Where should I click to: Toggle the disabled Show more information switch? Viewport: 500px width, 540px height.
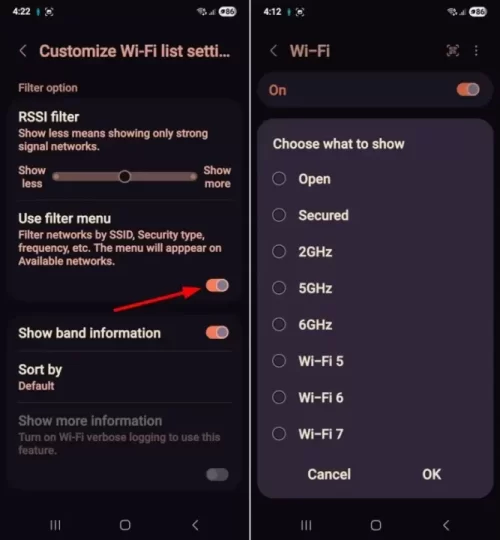[x=217, y=475]
